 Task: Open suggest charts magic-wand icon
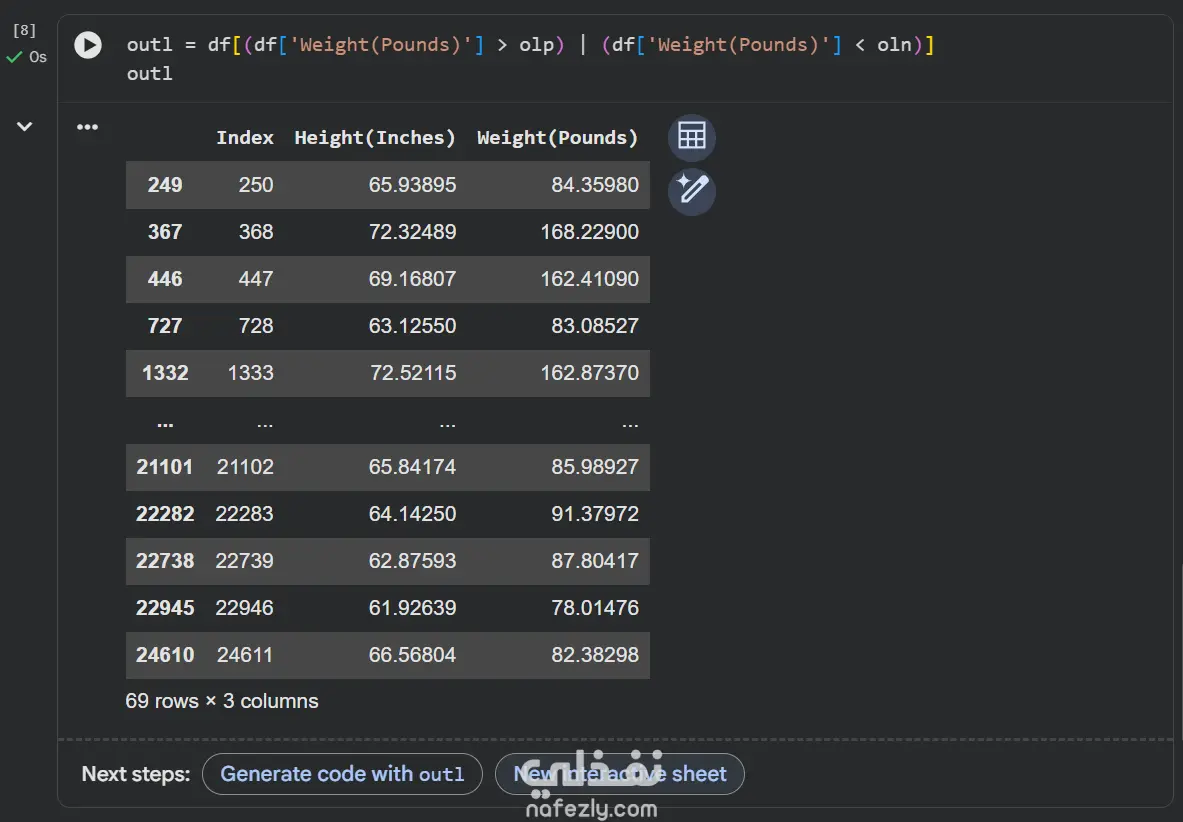coord(691,190)
